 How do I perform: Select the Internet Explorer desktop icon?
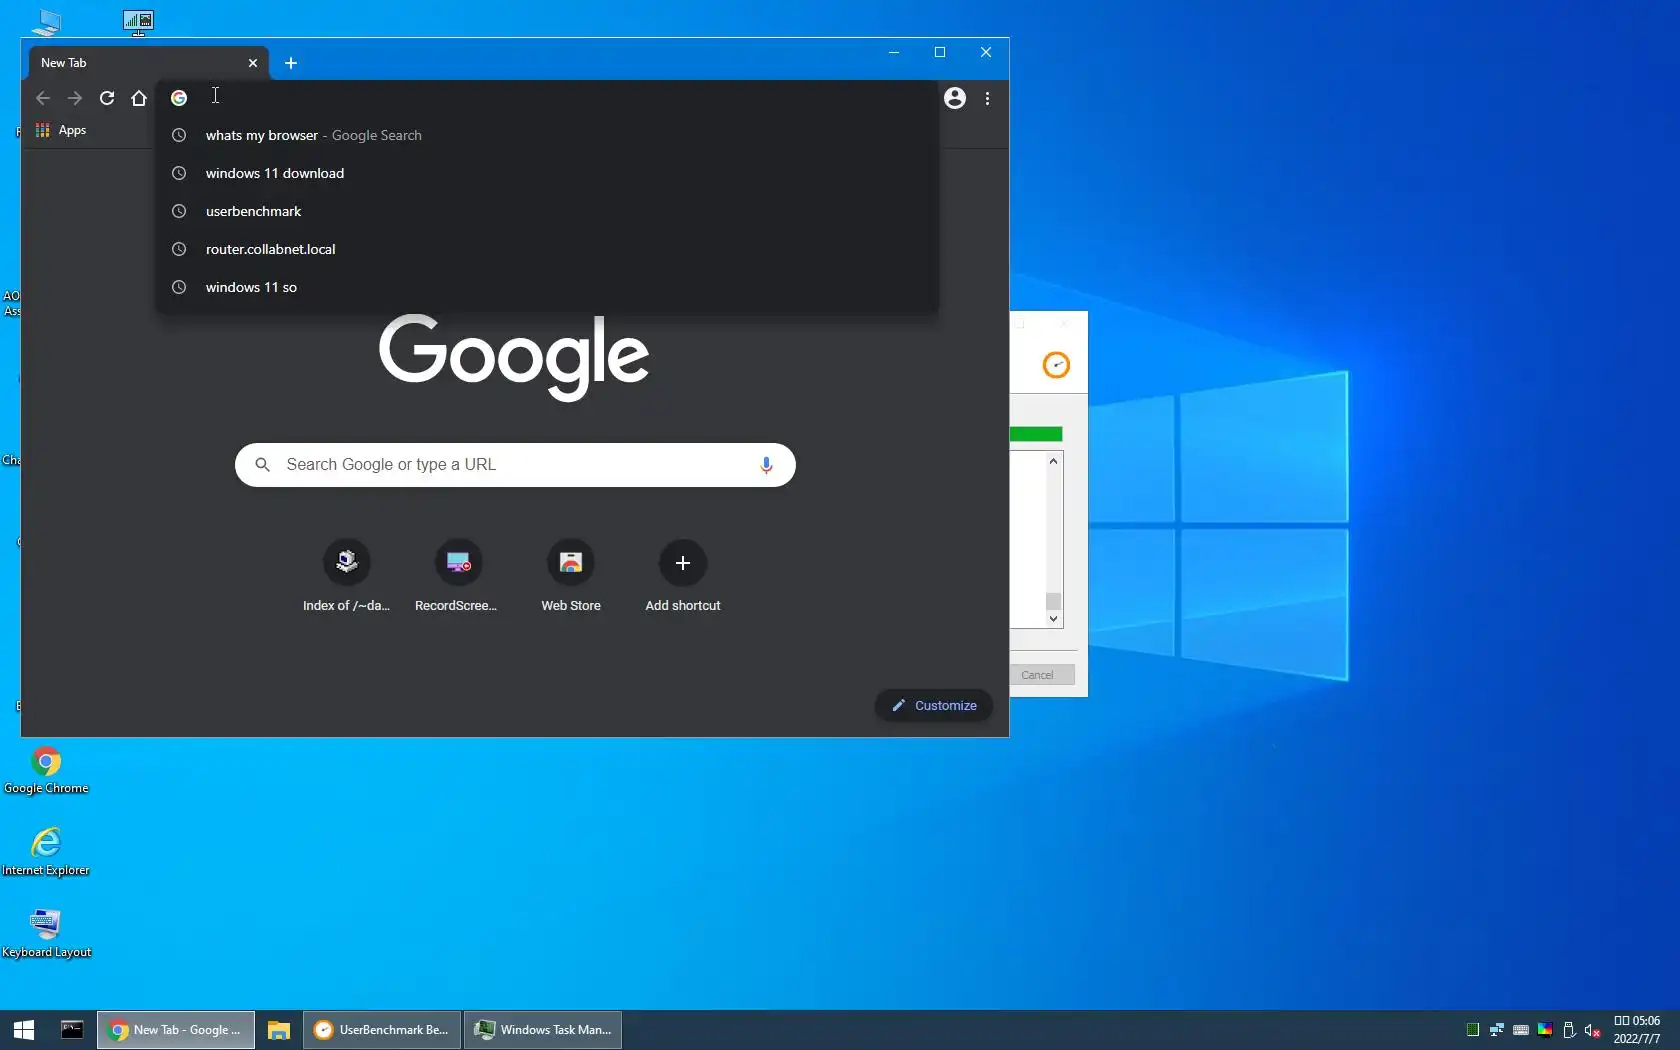point(46,852)
